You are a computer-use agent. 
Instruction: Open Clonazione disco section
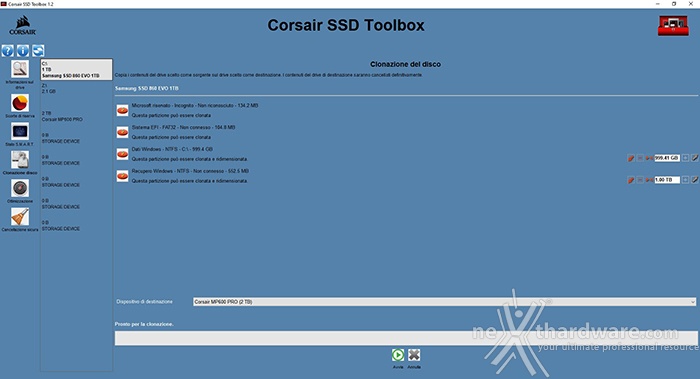tap(20, 160)
